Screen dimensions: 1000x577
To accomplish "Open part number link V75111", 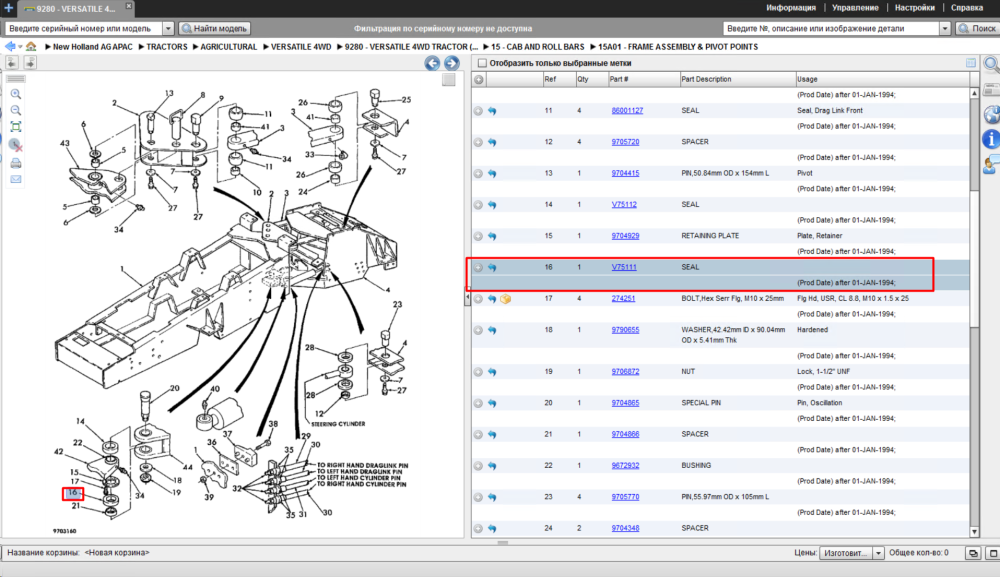I will 624,268.
